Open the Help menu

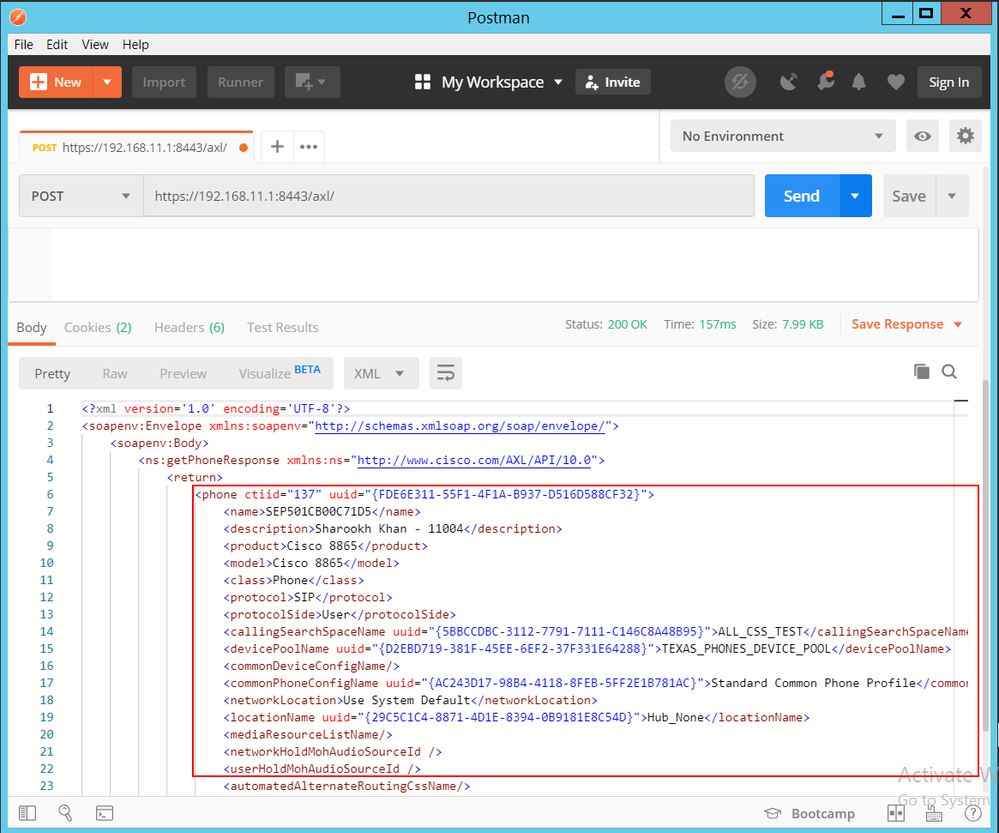(135, 45)
